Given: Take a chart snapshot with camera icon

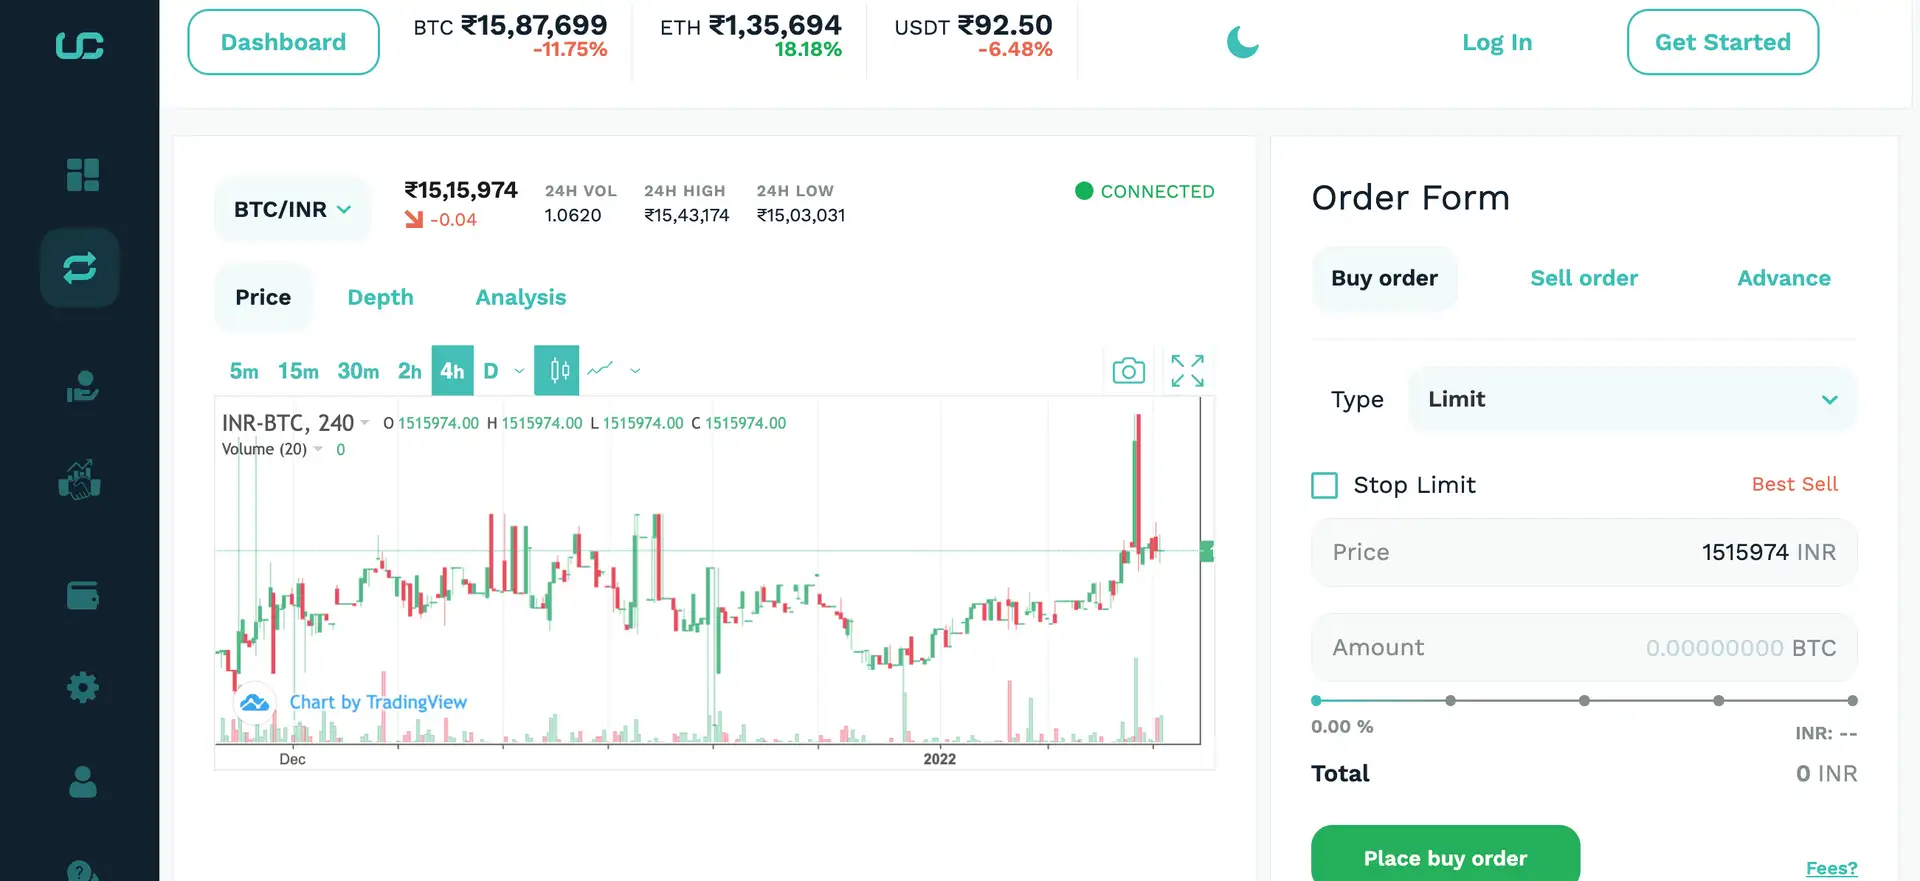Looking at the screenshot, I should click(x=1128, y=371).
